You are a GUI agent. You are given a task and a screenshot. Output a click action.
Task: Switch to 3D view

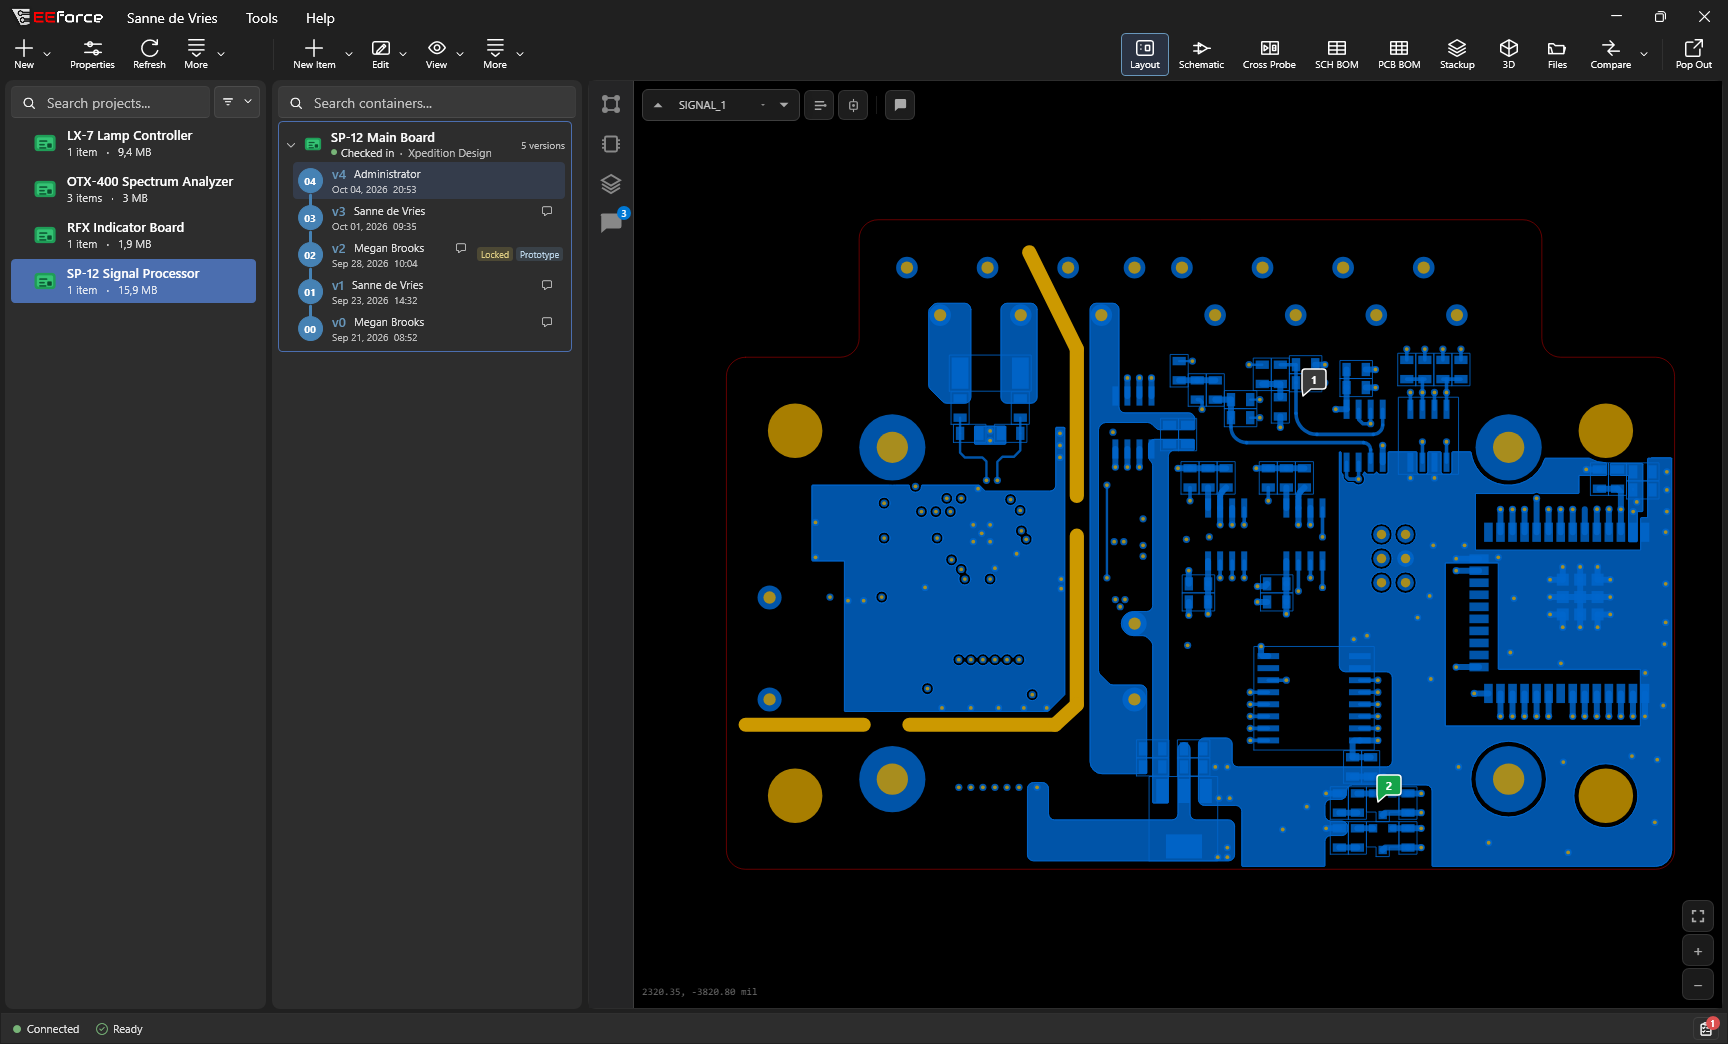[x=1509, y=54]
